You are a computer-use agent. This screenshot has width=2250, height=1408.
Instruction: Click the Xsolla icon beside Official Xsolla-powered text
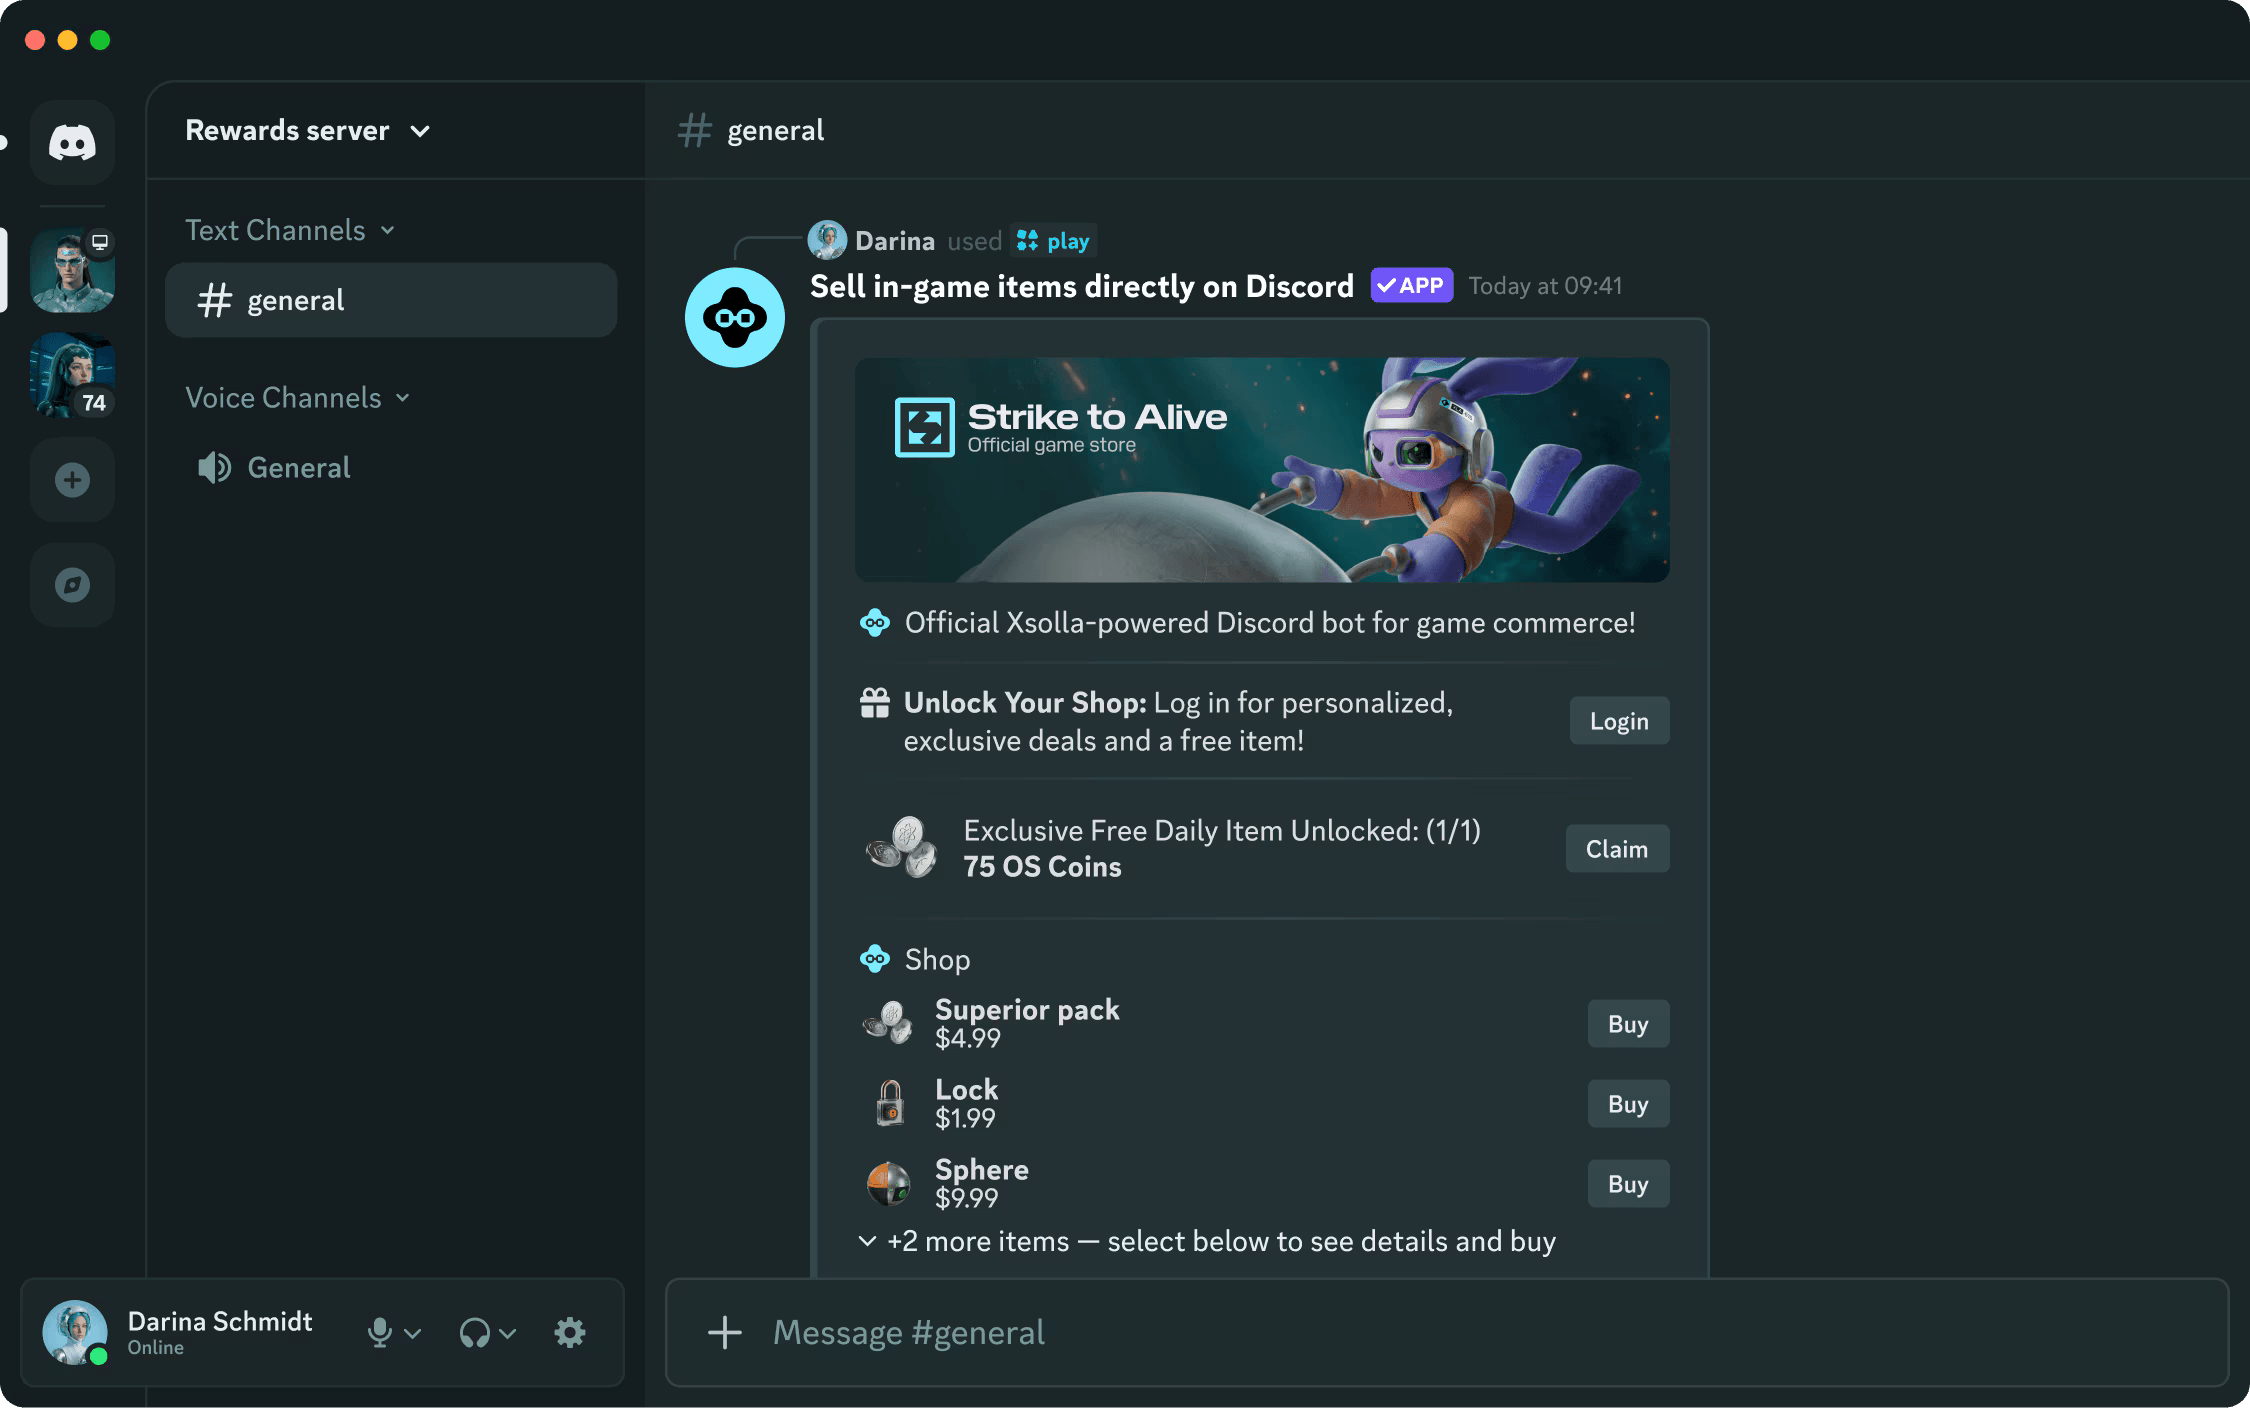point(875,623)
